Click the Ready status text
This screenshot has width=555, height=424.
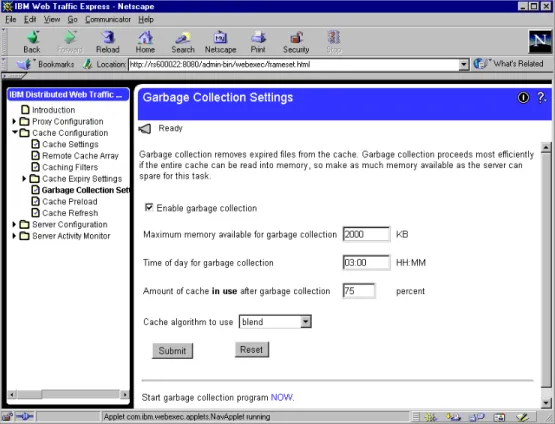170,128
